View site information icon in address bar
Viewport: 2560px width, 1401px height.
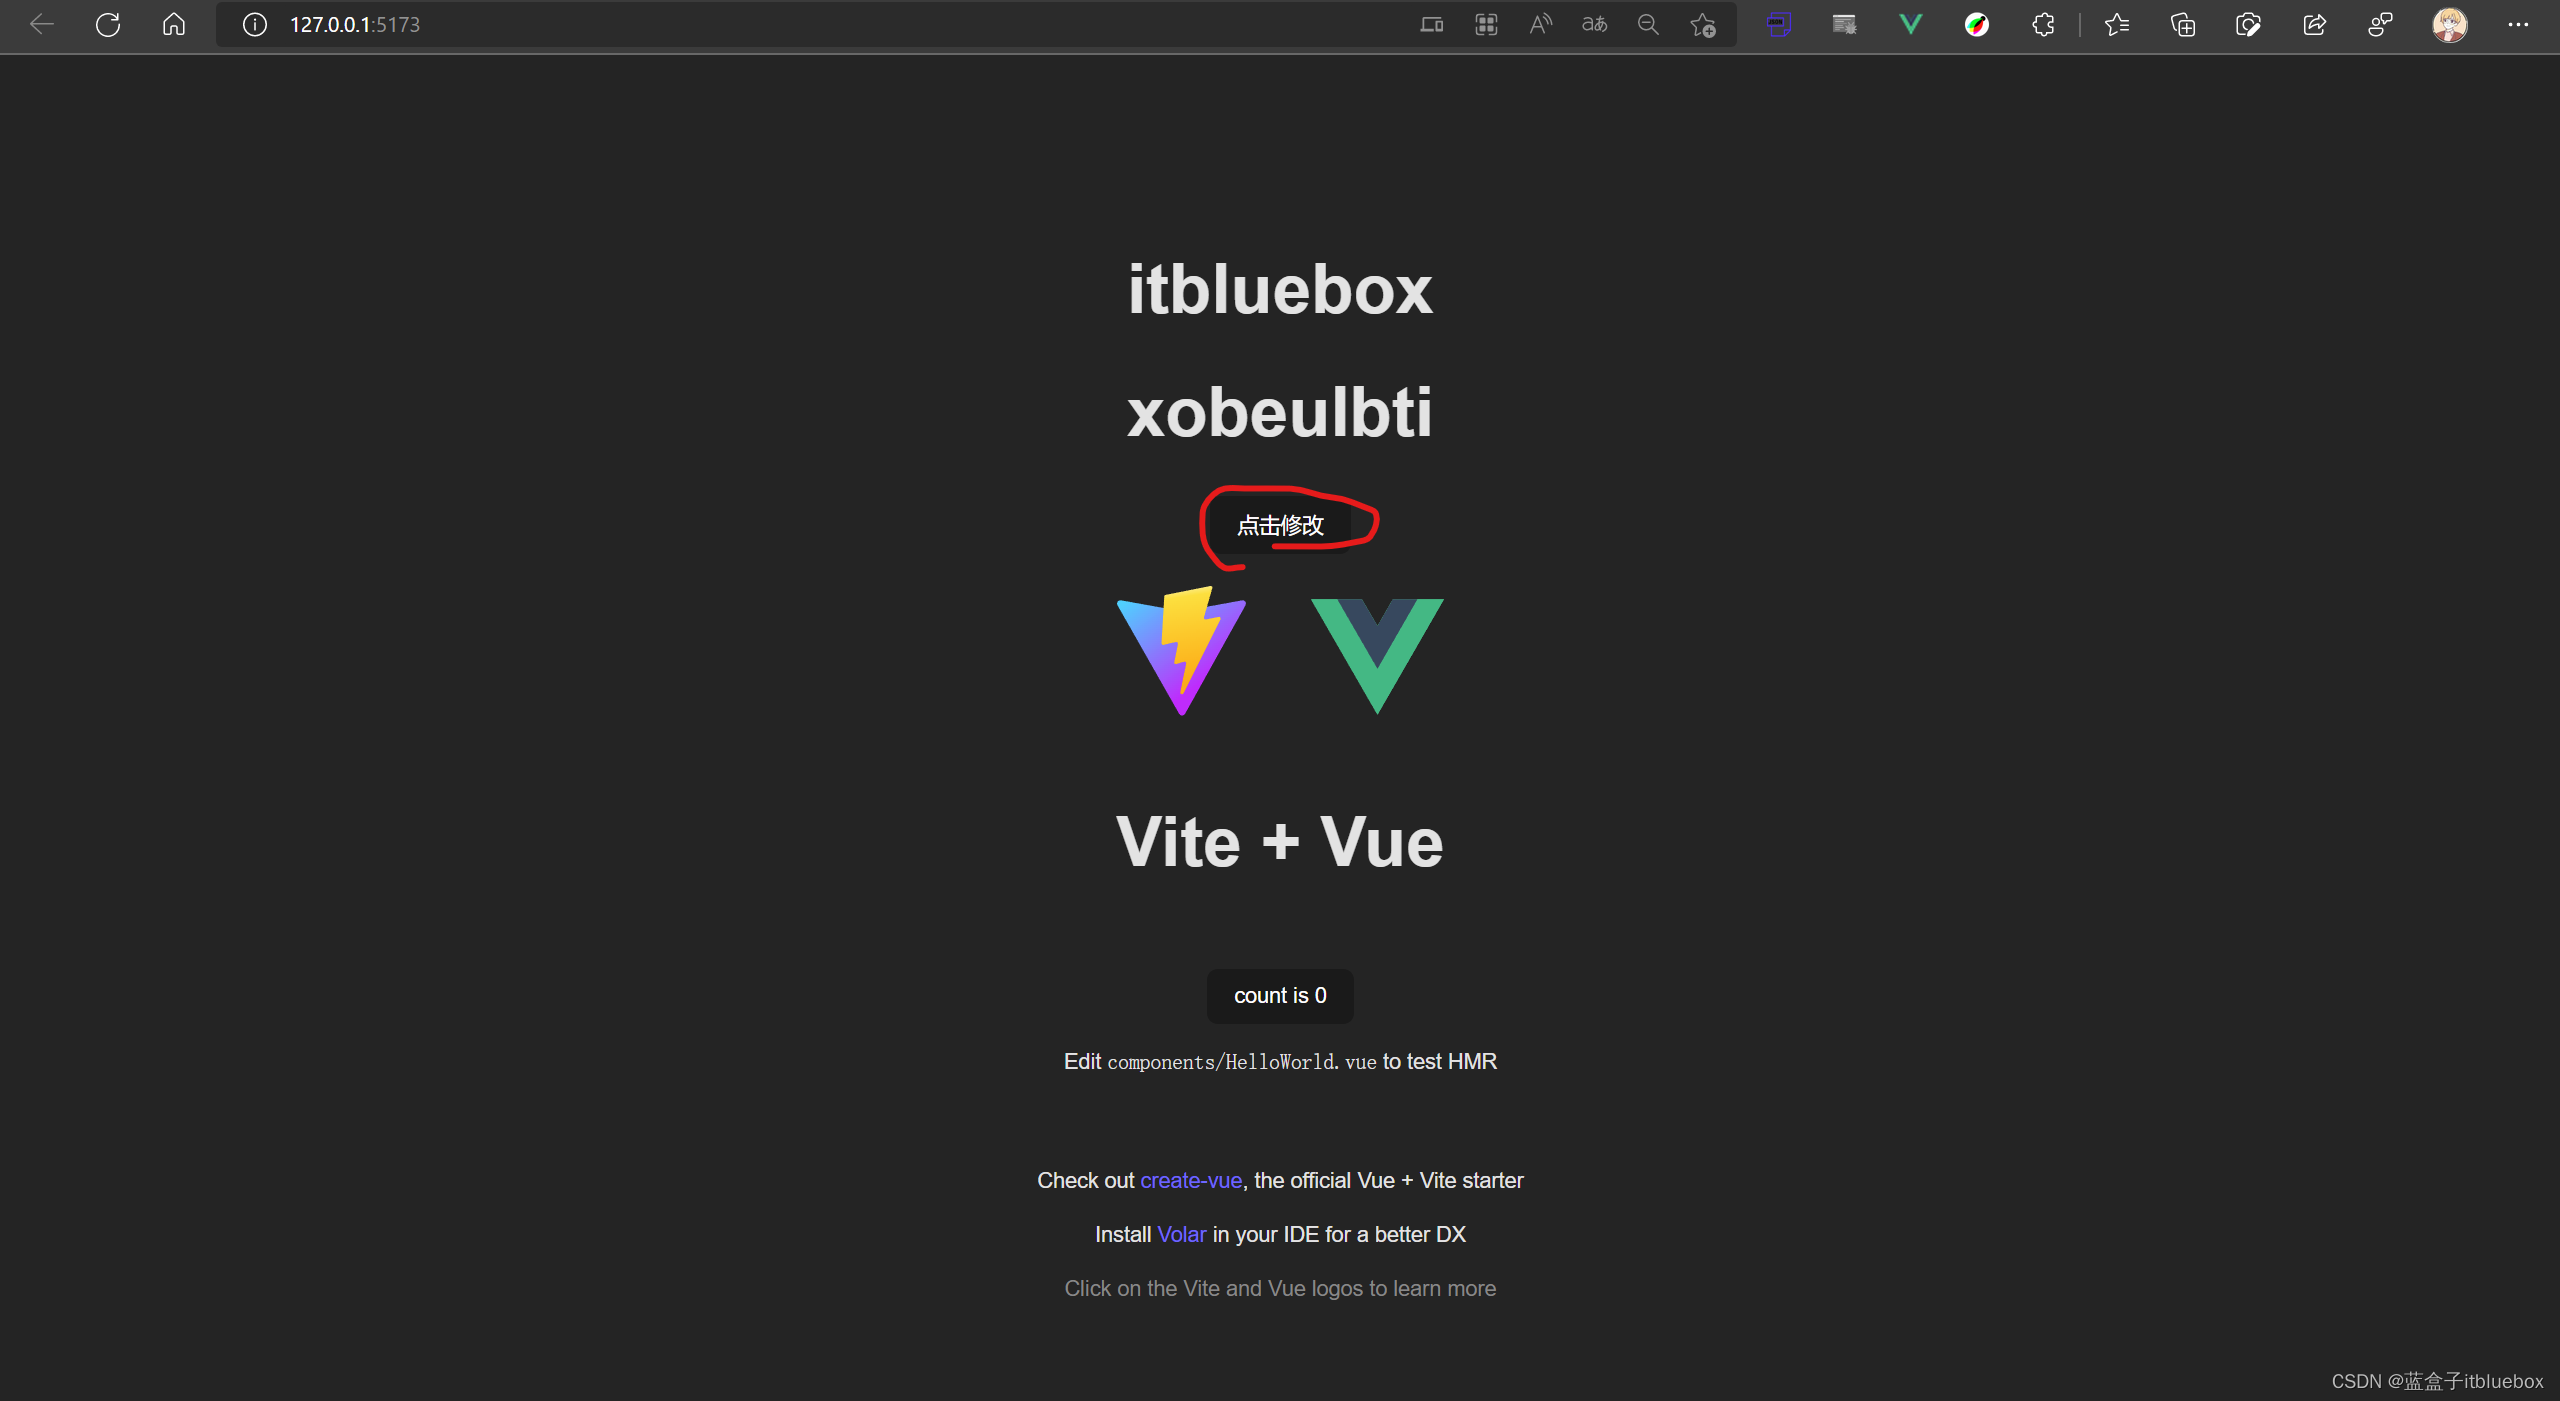click(x=255, y=24)
